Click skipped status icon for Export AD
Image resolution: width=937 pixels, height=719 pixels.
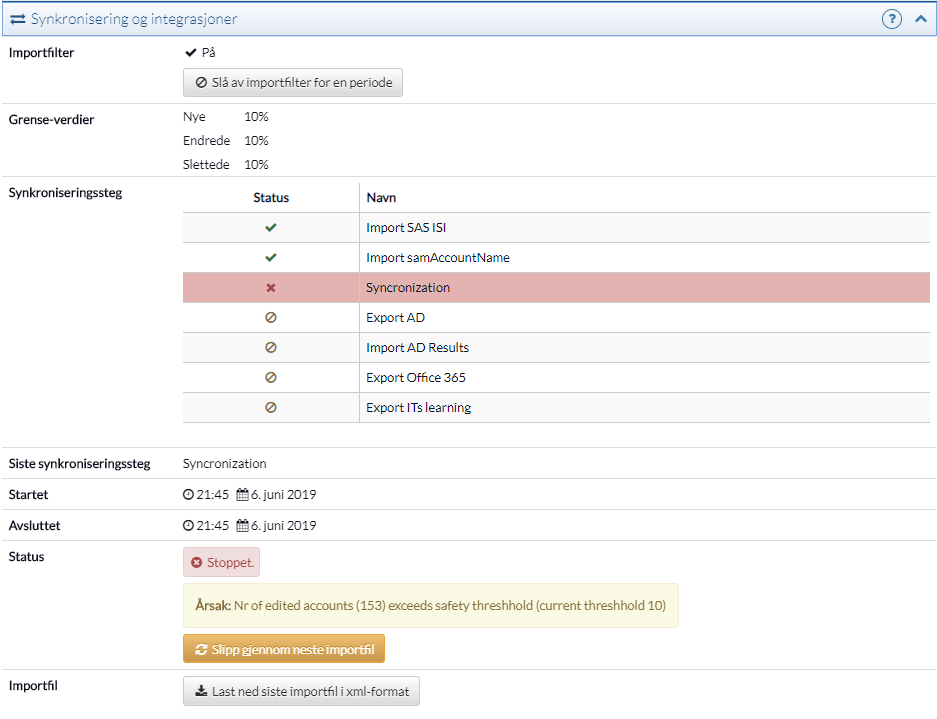coord(271,318)
